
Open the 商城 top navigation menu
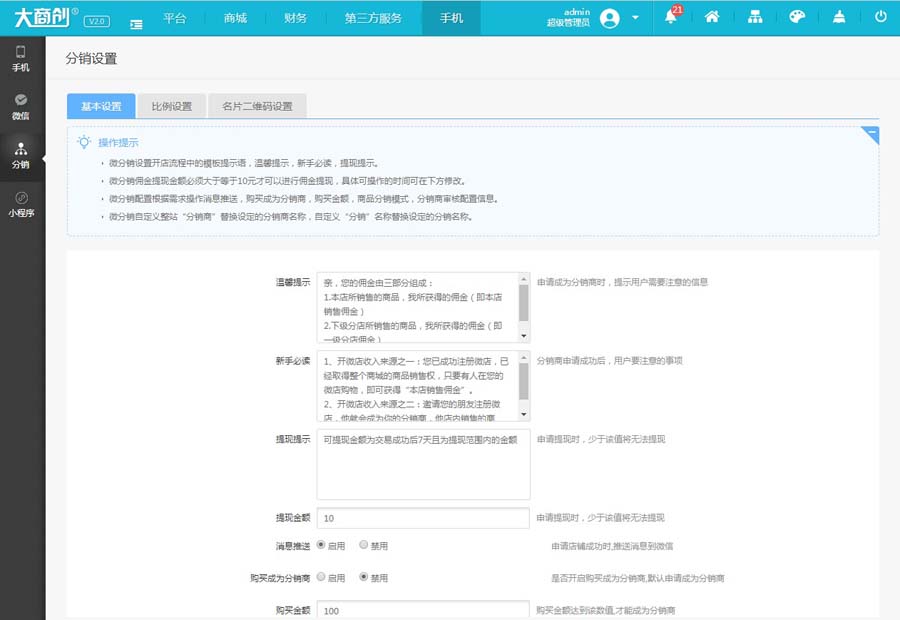coord(235,18)
